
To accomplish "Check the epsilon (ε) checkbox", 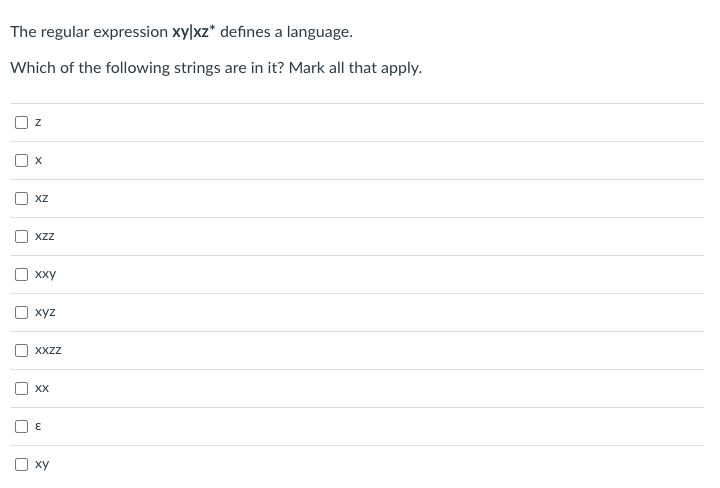I will [21, 427].
